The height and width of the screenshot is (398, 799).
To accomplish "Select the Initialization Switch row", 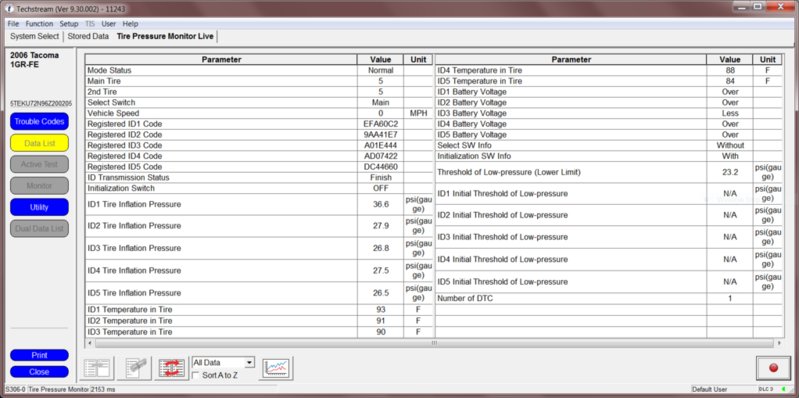I will pos(259,188).
